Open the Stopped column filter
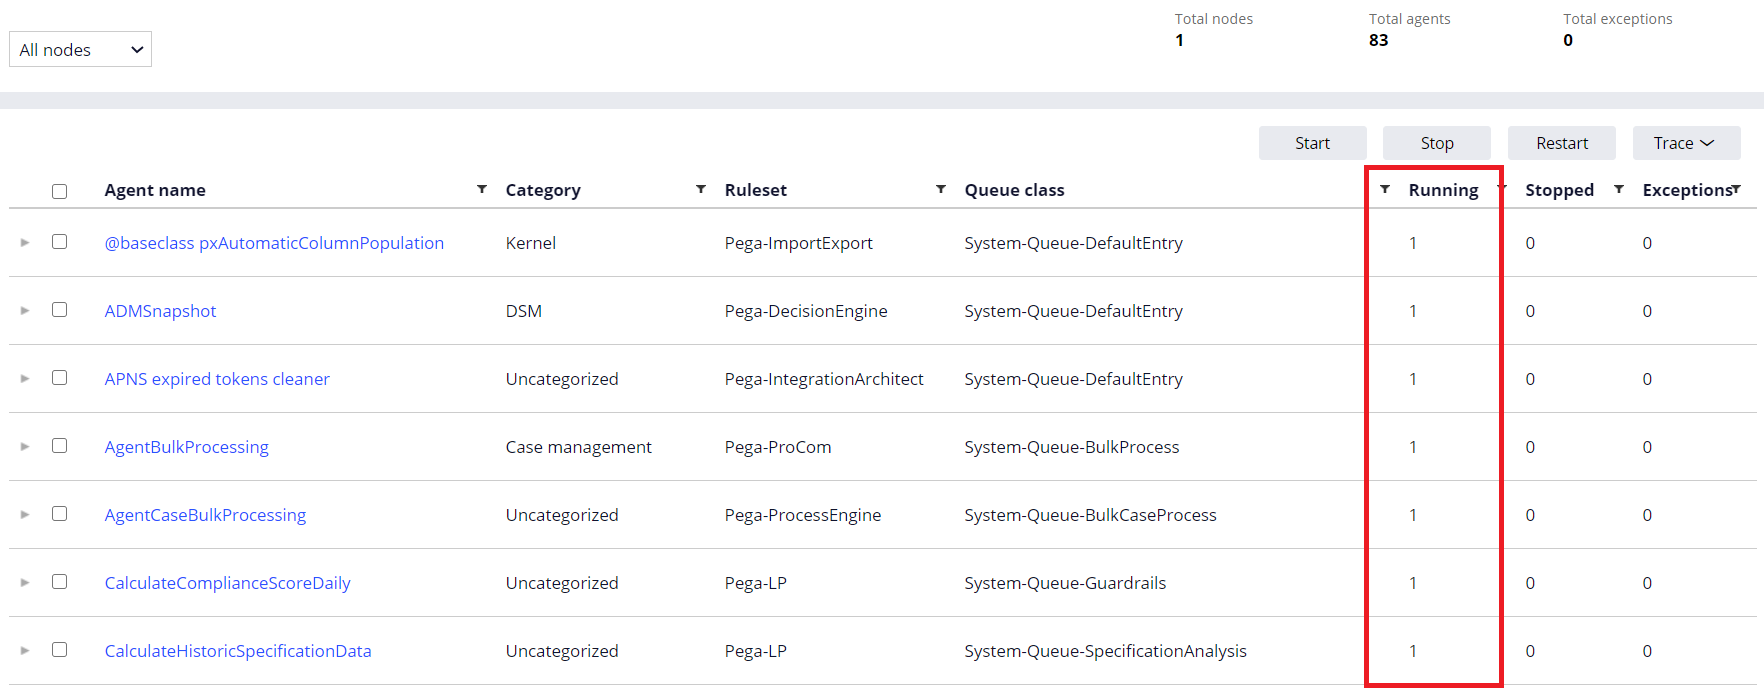 click(x=1619, y=189)
